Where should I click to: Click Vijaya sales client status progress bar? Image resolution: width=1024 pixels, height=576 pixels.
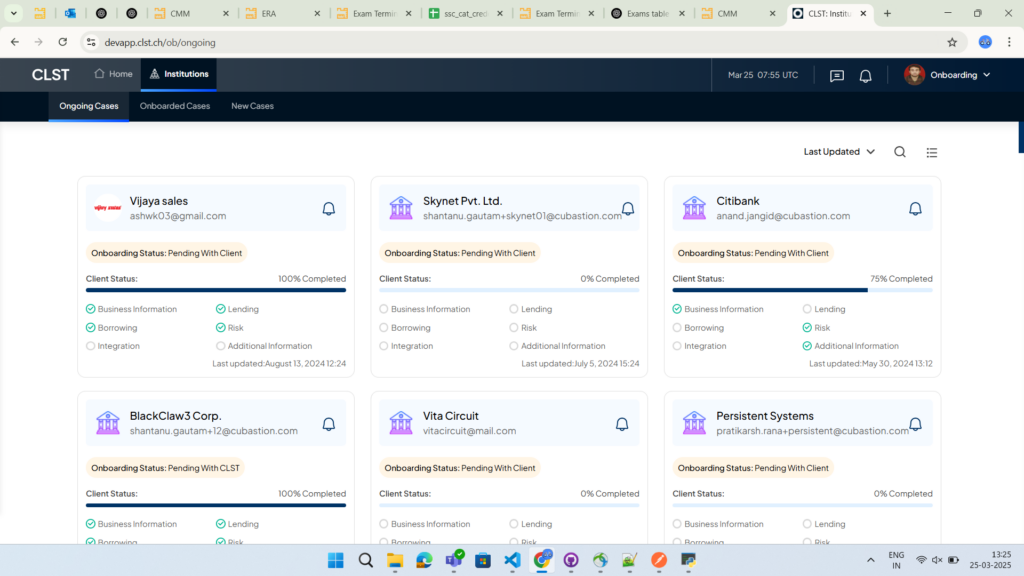coord(216,290)
